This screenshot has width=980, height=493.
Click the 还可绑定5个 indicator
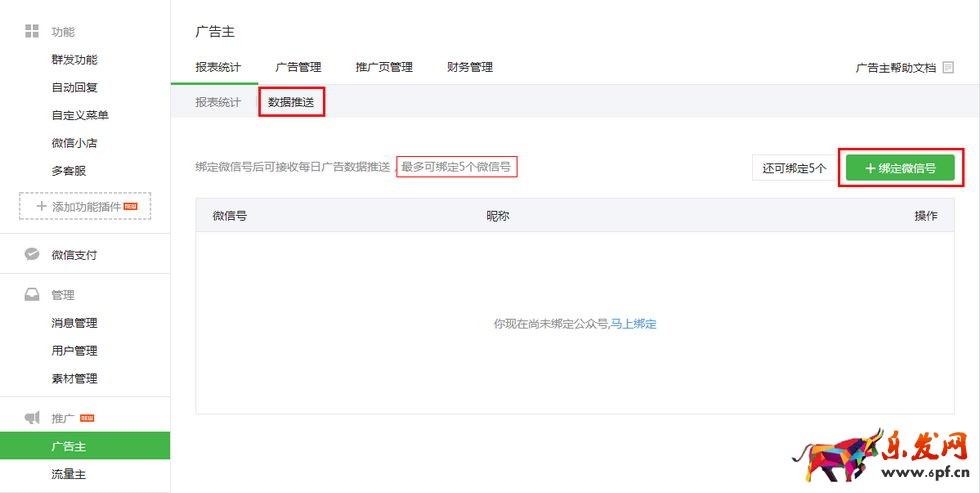pos(794,167)
